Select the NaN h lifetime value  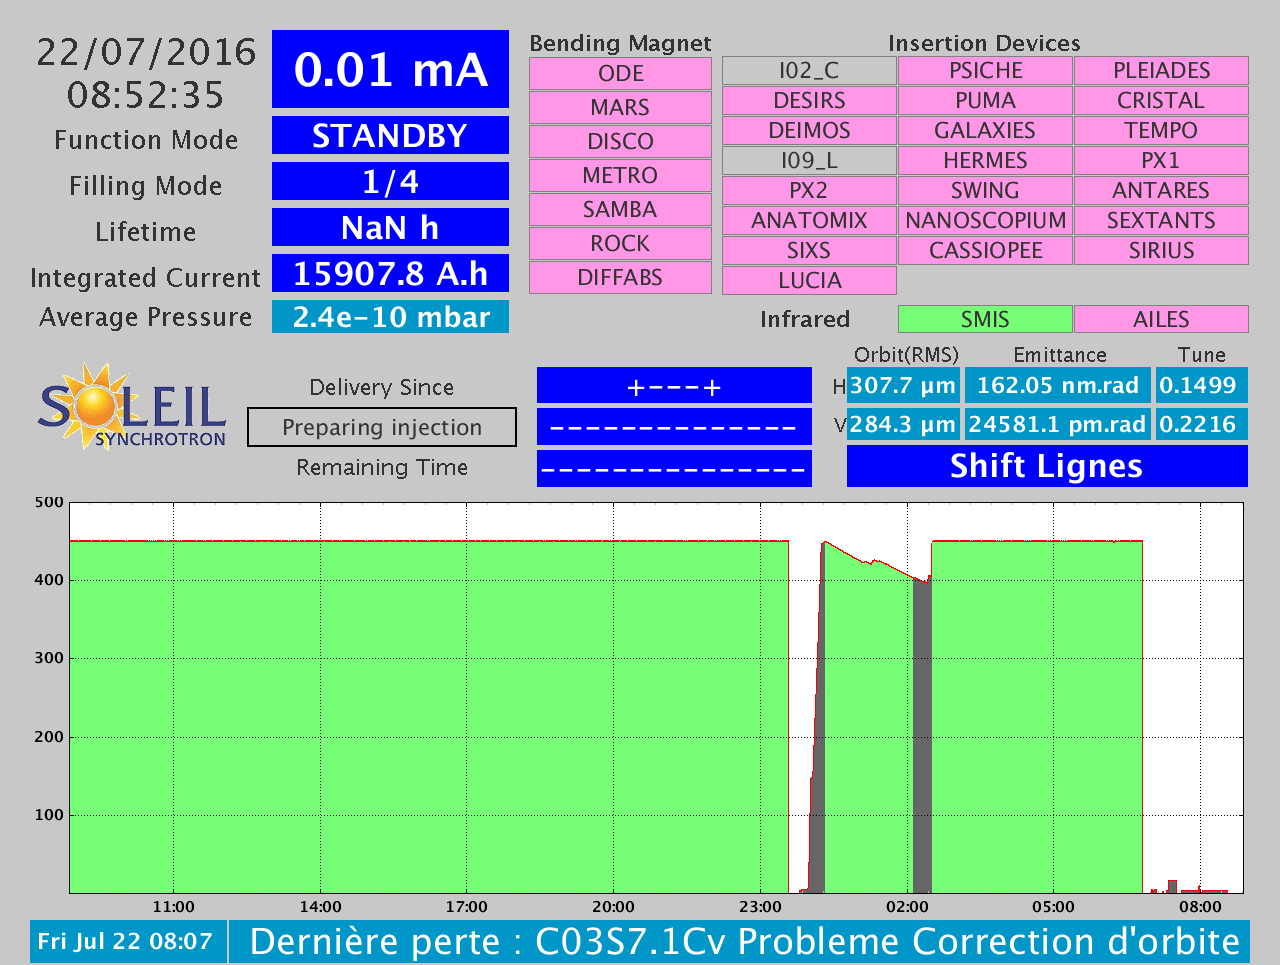390,227
